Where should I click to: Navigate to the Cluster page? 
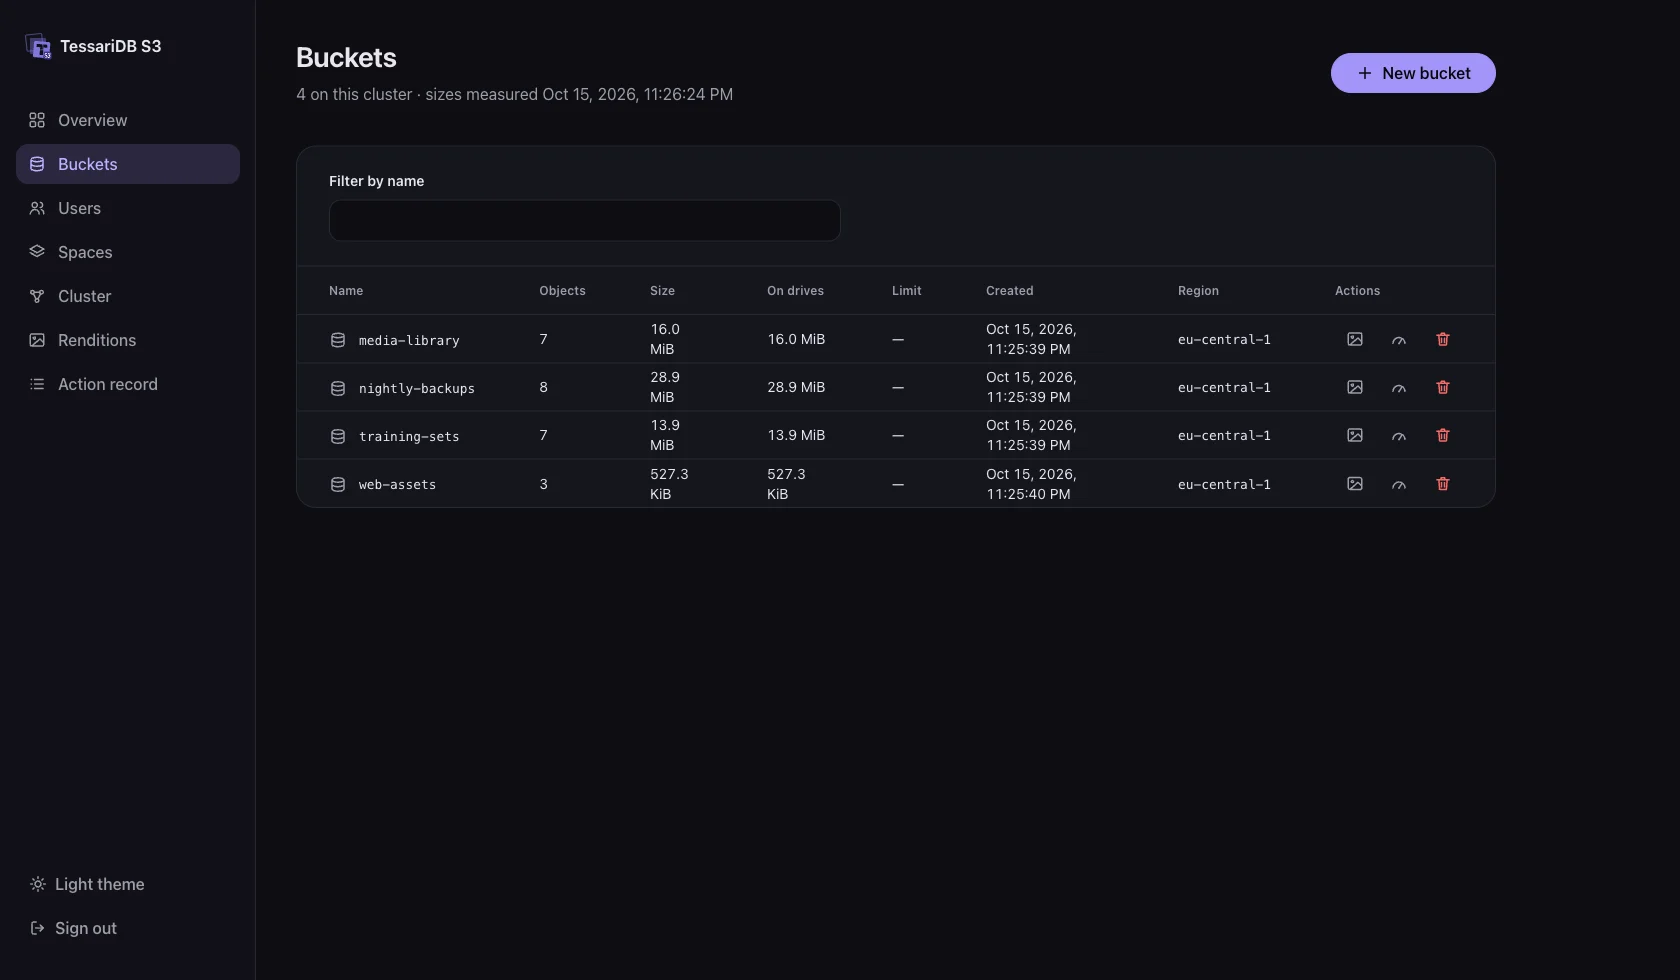tap(128, 296)
